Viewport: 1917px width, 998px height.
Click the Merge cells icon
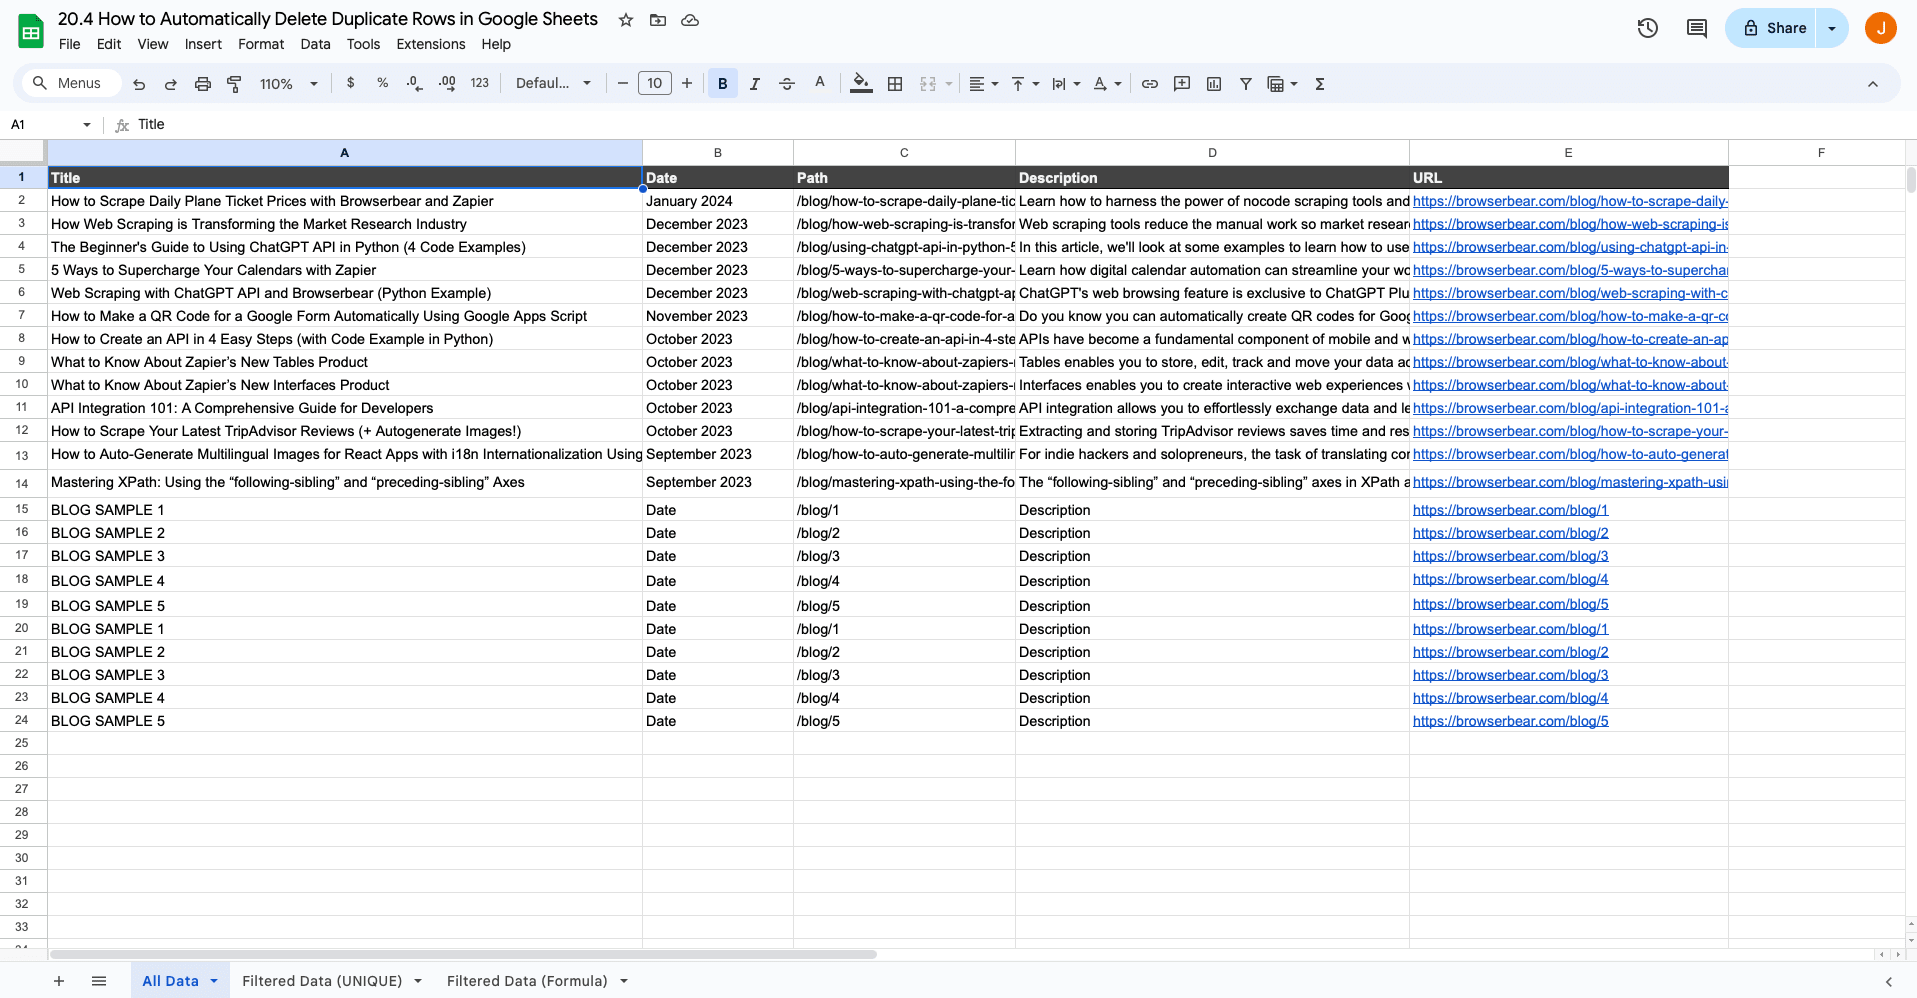coord(928,84)
